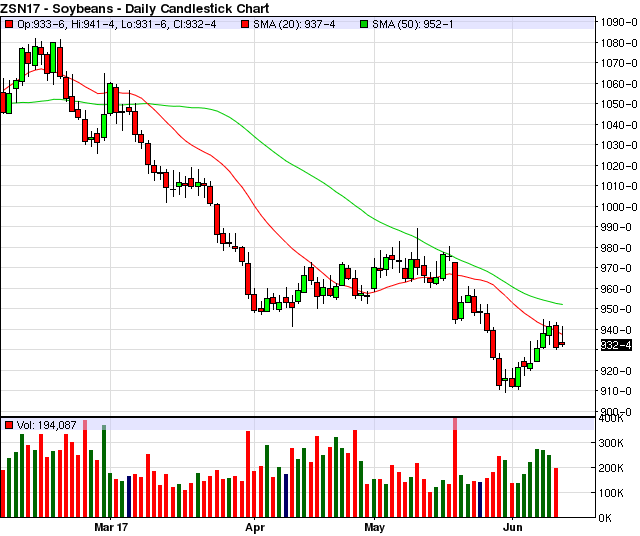Click the red OHLC legend swatch
Screen dimensions: 640x536
point(9,24)
